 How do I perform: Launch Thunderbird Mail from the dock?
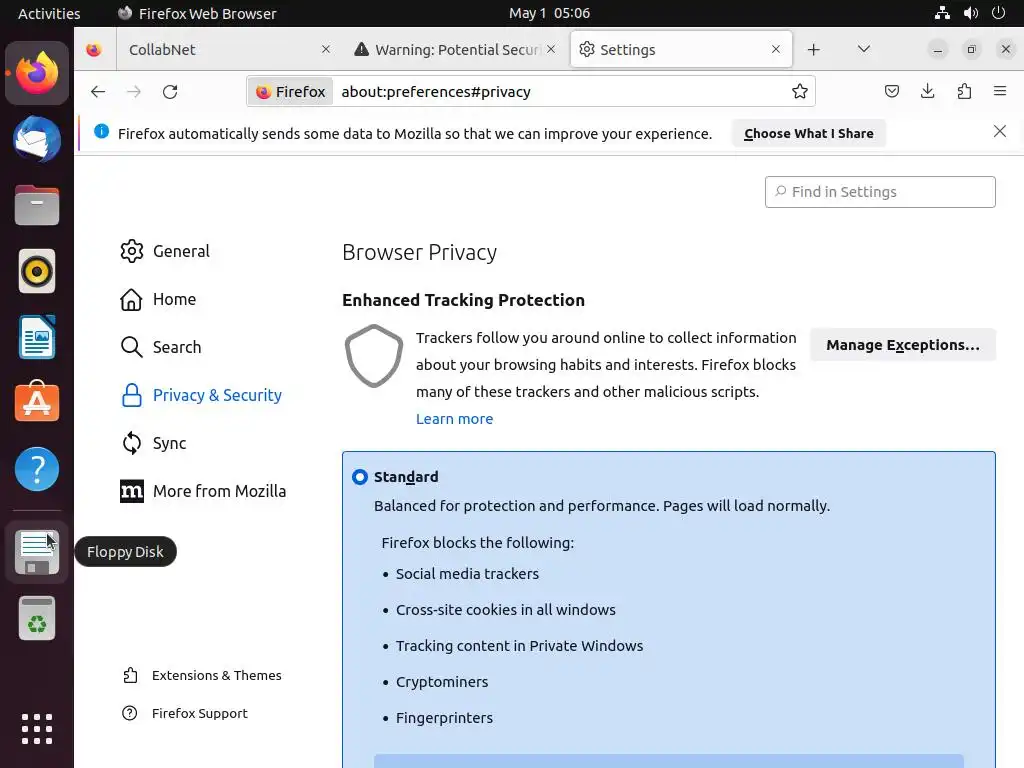pos(37,139)
